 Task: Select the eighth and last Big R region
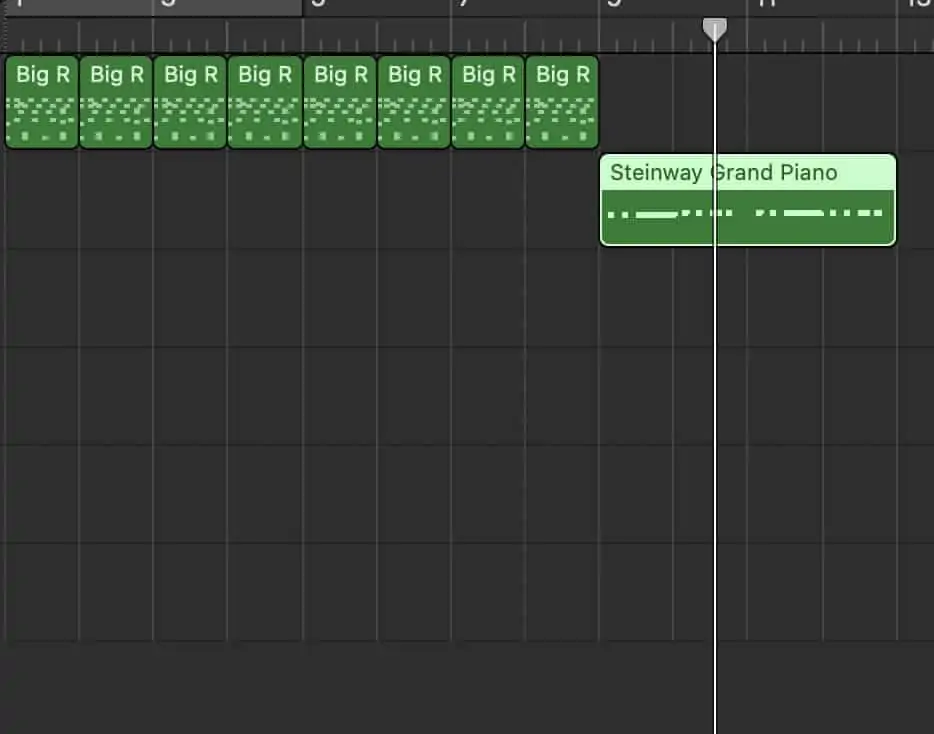pos(562,102)
